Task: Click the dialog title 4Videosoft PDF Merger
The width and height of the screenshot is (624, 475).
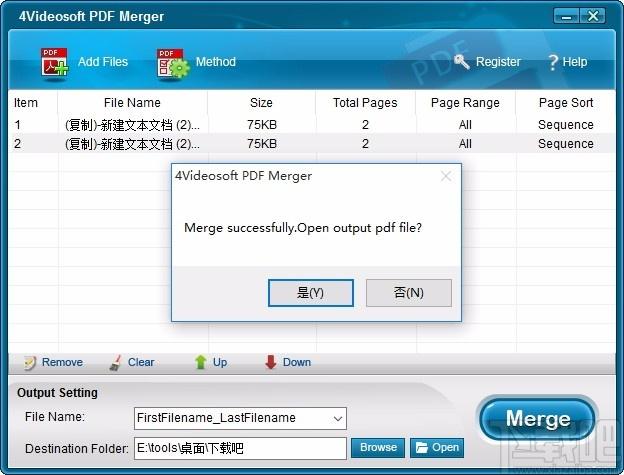Action: 244,176
